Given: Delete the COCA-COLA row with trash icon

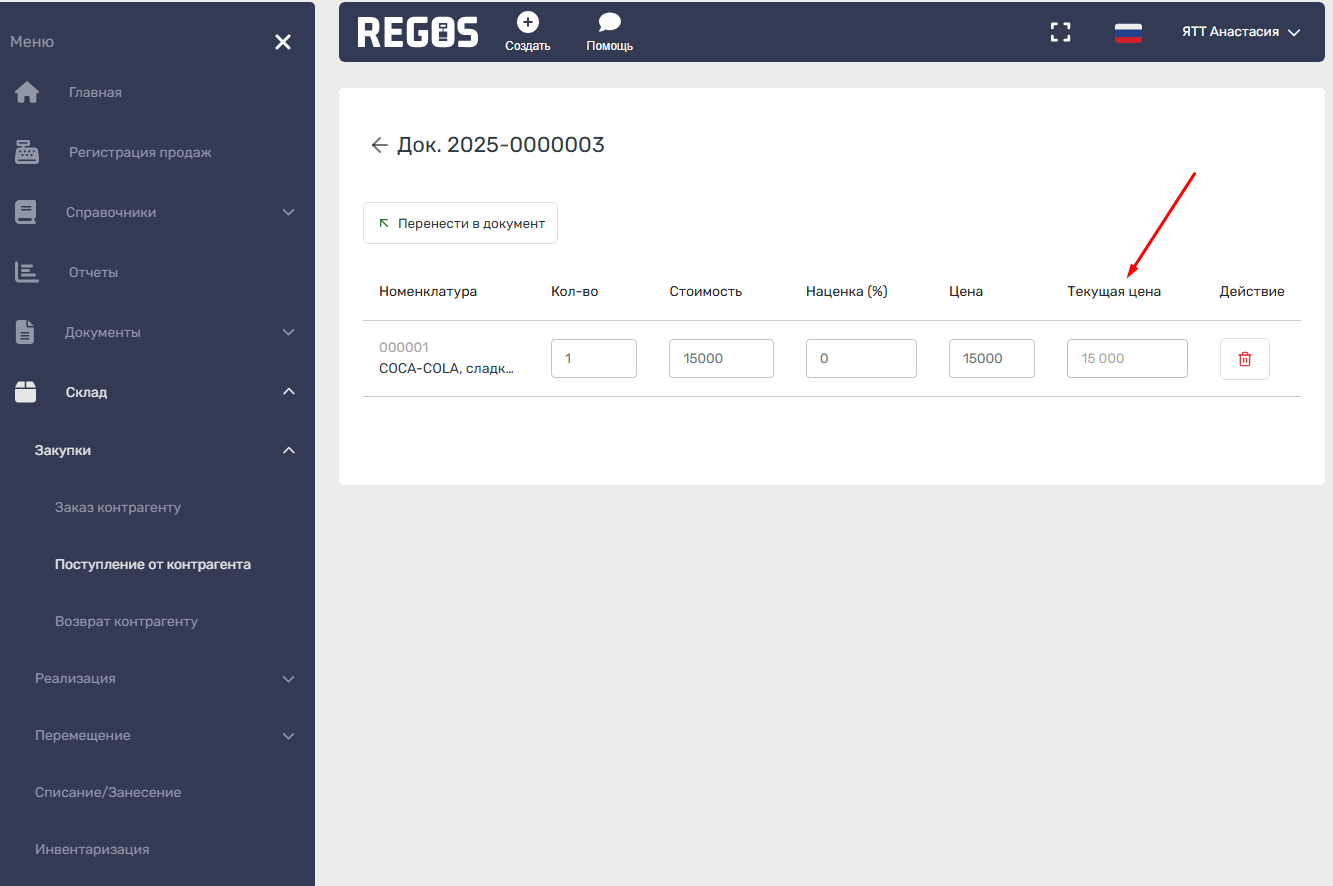Looking at the screenshot, I should [1244, 359].
